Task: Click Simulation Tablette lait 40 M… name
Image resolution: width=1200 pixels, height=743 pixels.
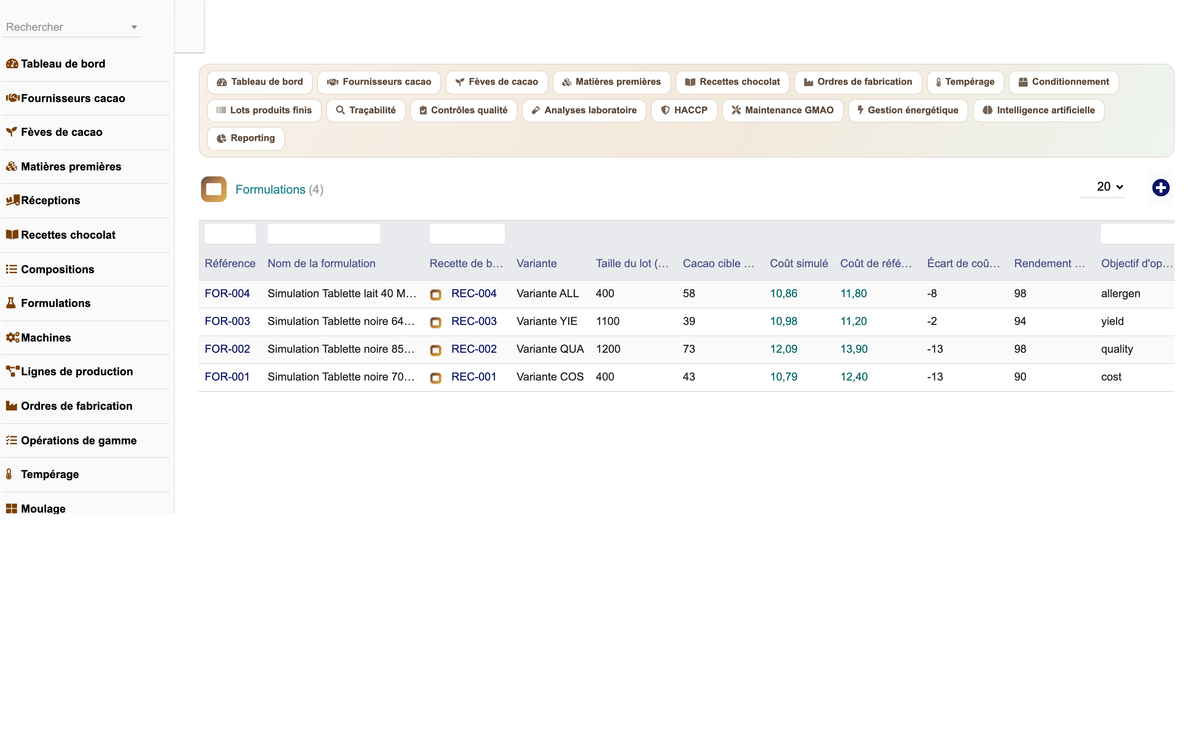Action: (342, 294)
